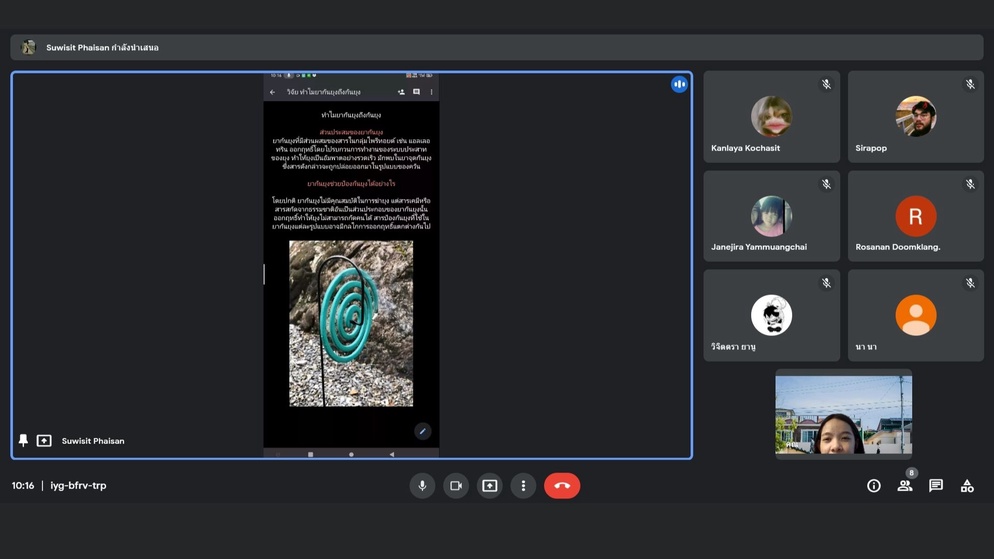The height and width of the screenshot is (559, 994).
Task: Show the participants people panel
Action: point(904,486)
